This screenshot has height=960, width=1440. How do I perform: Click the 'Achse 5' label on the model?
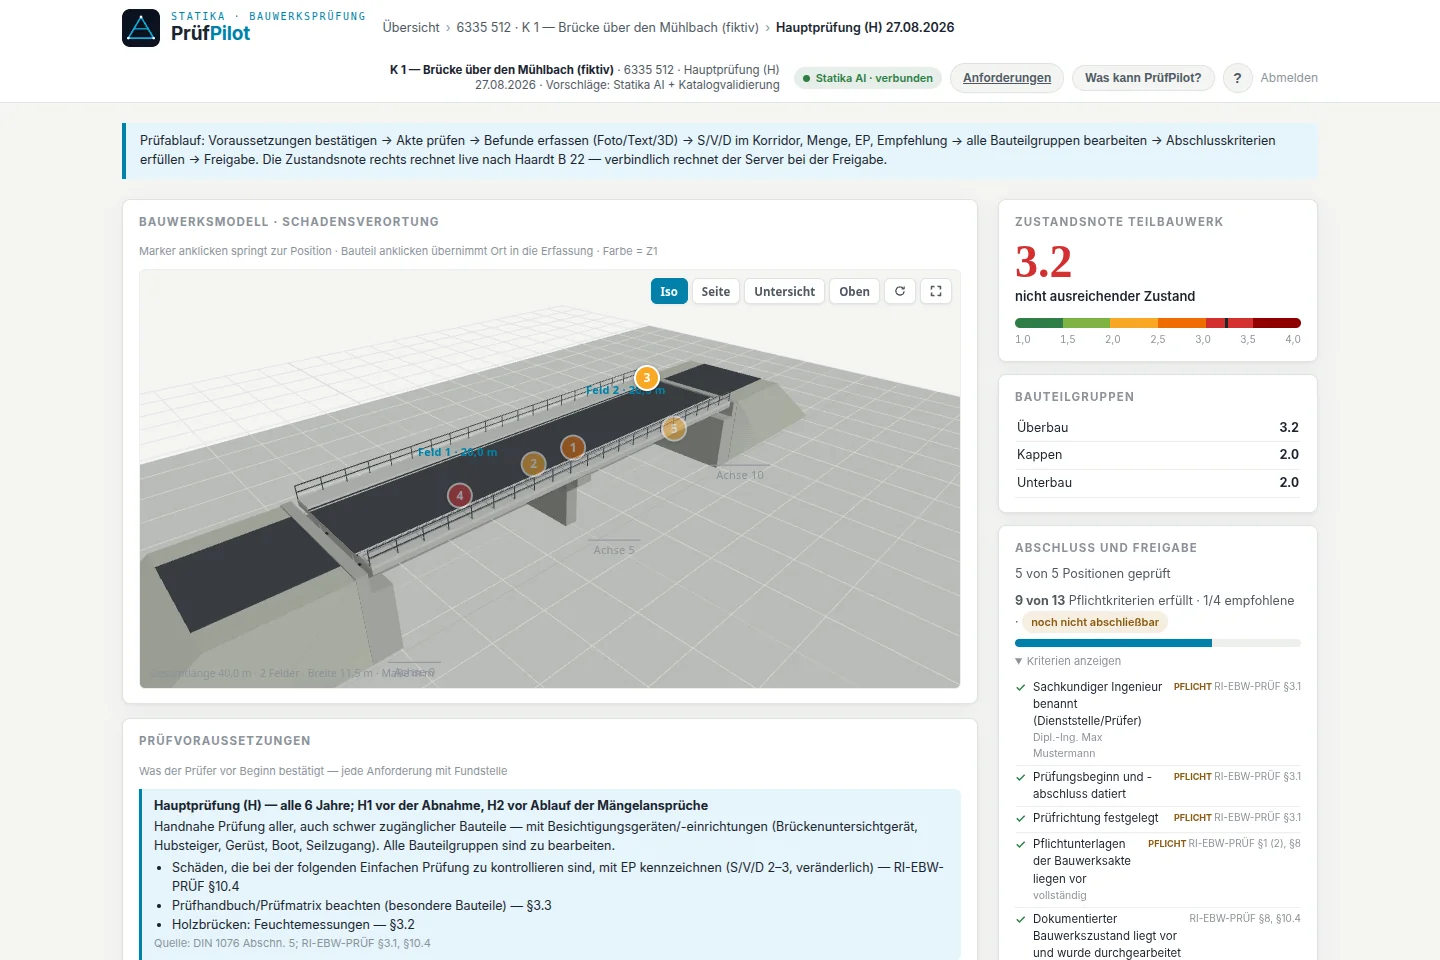pyautogui.click(x=614, y=550)
